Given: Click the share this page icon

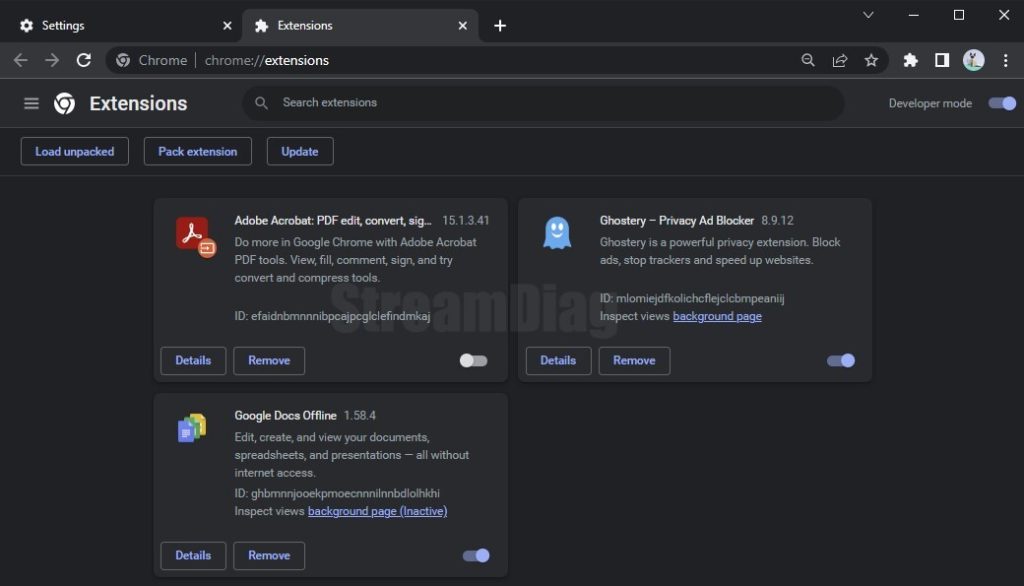Looking at the screenshot, I should coord(839,60).
